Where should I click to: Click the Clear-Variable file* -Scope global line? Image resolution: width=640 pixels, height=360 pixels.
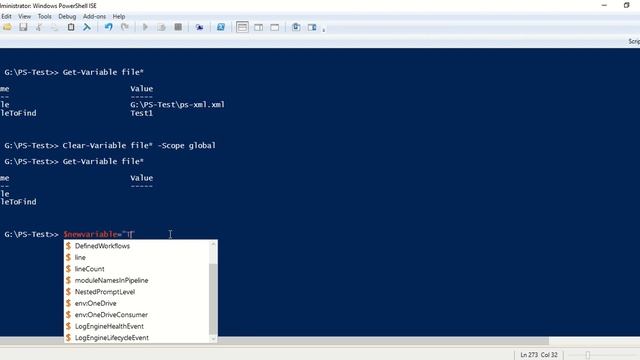point(139,145)
